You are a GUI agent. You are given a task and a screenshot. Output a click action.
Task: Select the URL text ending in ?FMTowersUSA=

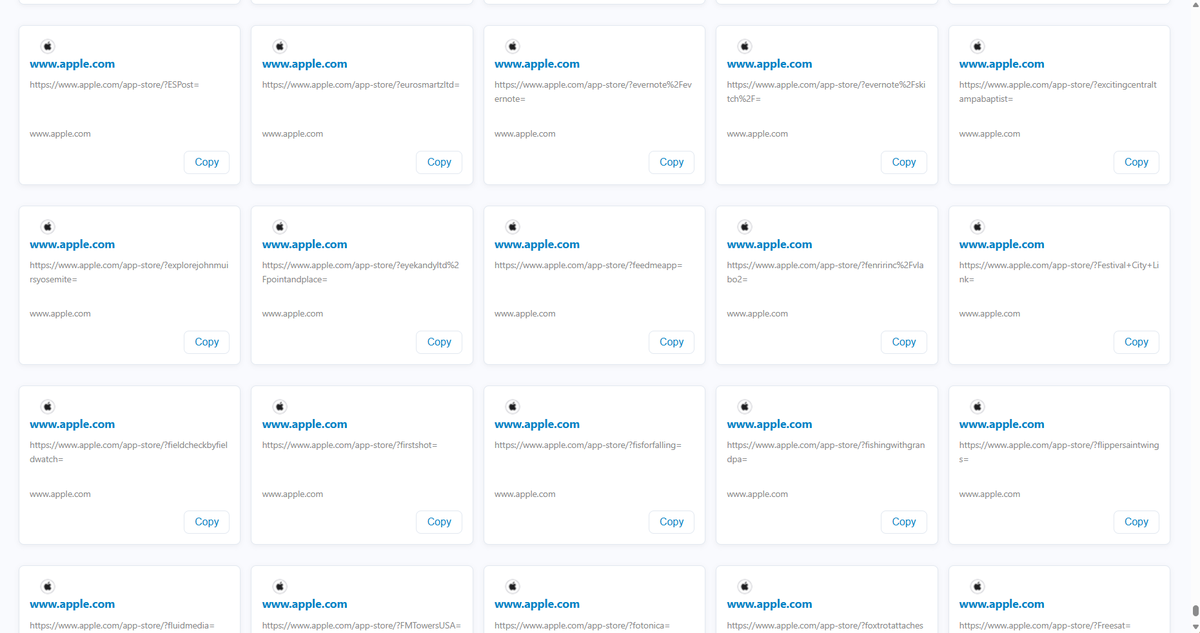click(361, 626)
